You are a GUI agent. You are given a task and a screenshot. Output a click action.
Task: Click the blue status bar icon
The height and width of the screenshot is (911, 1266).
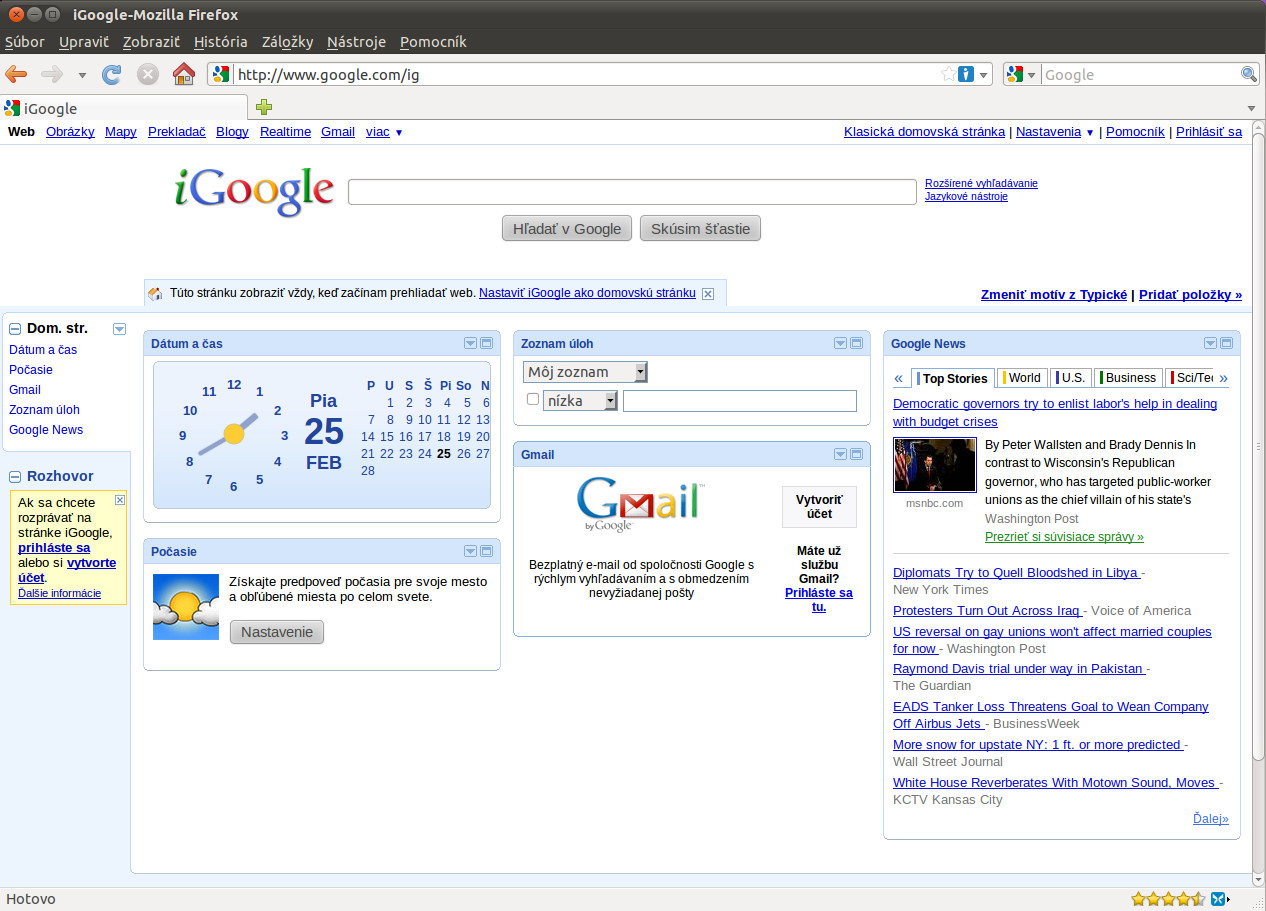(1219, 899)
